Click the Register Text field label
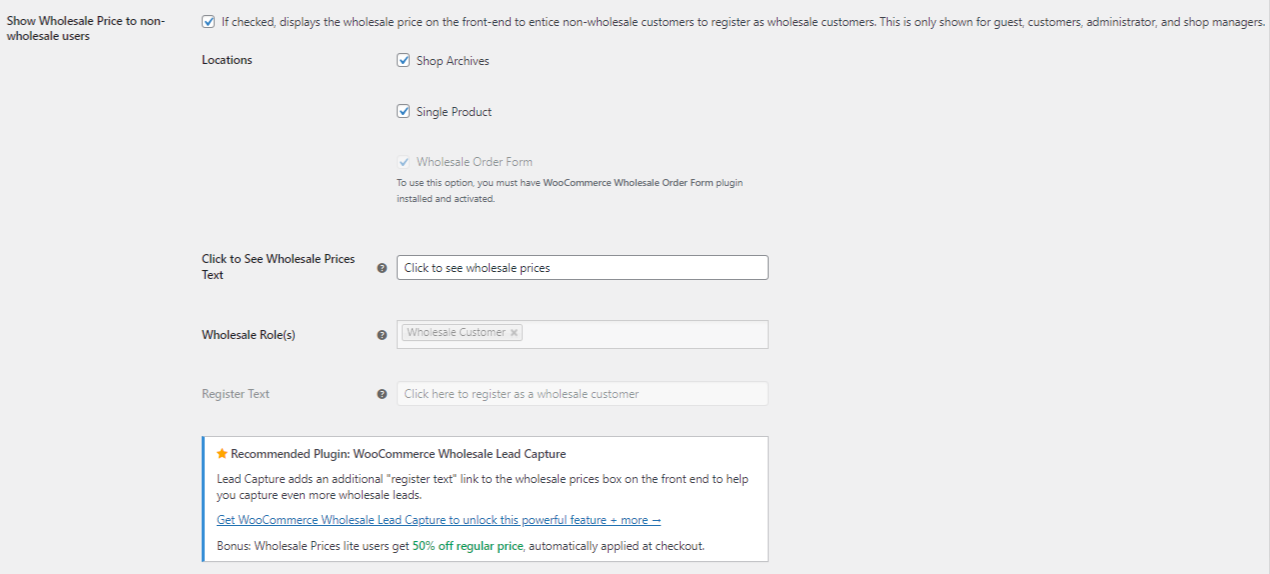The width and height of the screenshot is (1270, 574). pos(235,394)
